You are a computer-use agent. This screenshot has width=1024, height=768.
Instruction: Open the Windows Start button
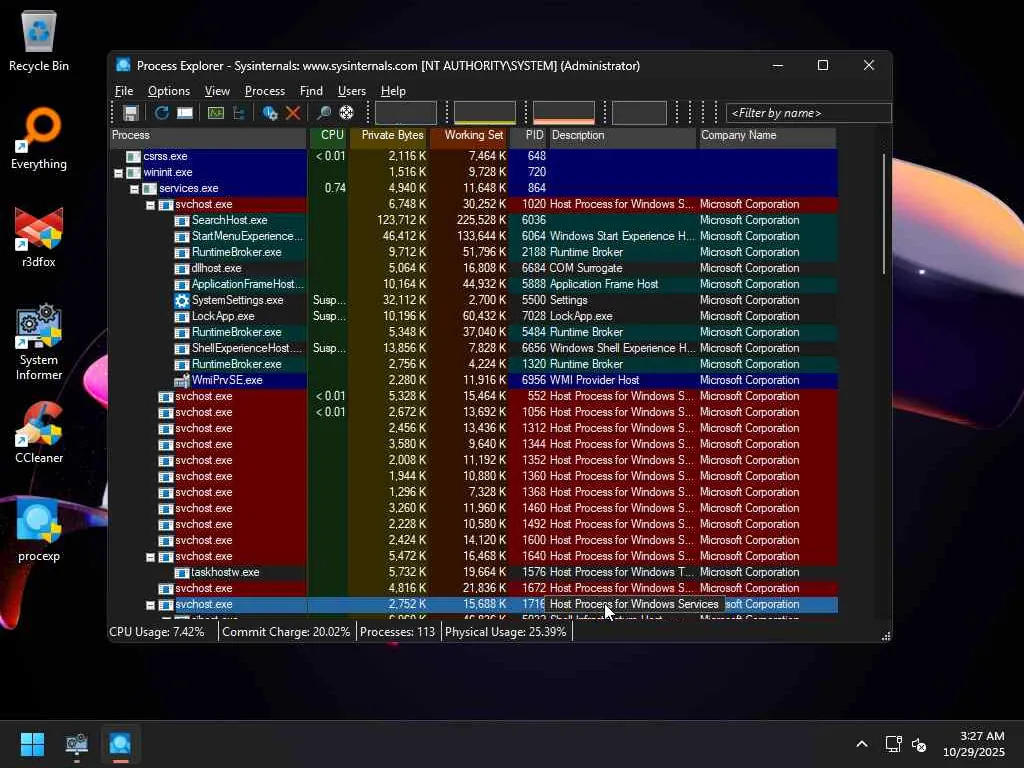coord(32,744)
